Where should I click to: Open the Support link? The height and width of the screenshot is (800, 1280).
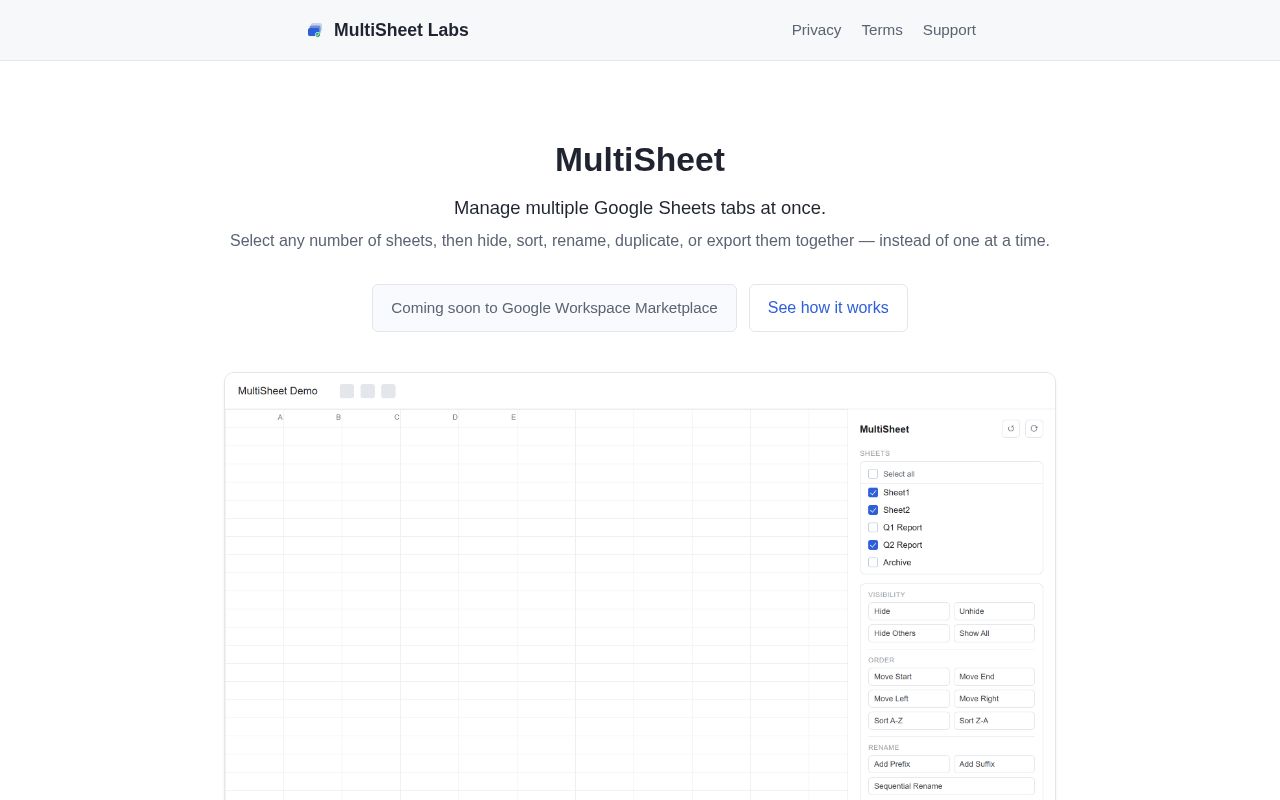pos(949,30)
